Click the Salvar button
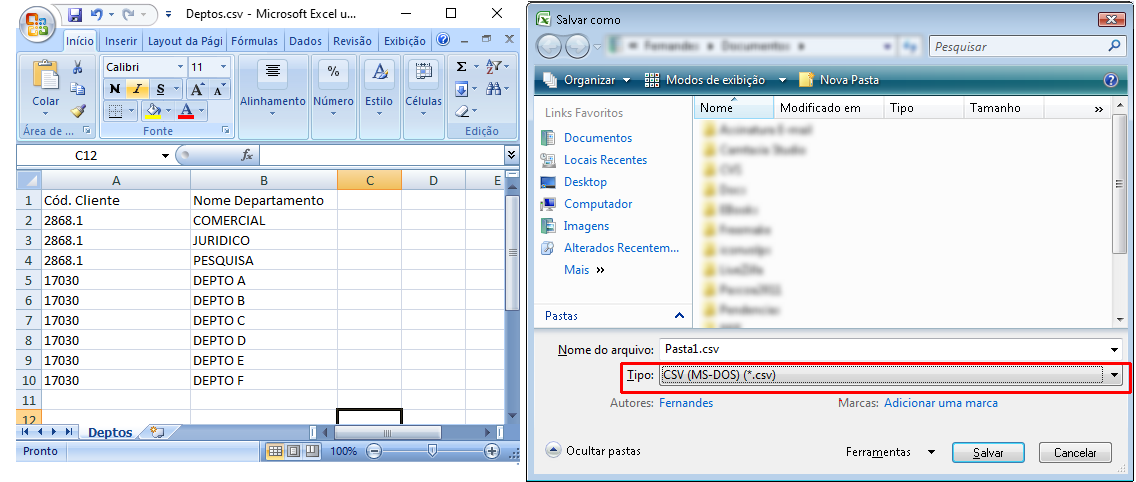 (988, 452)
